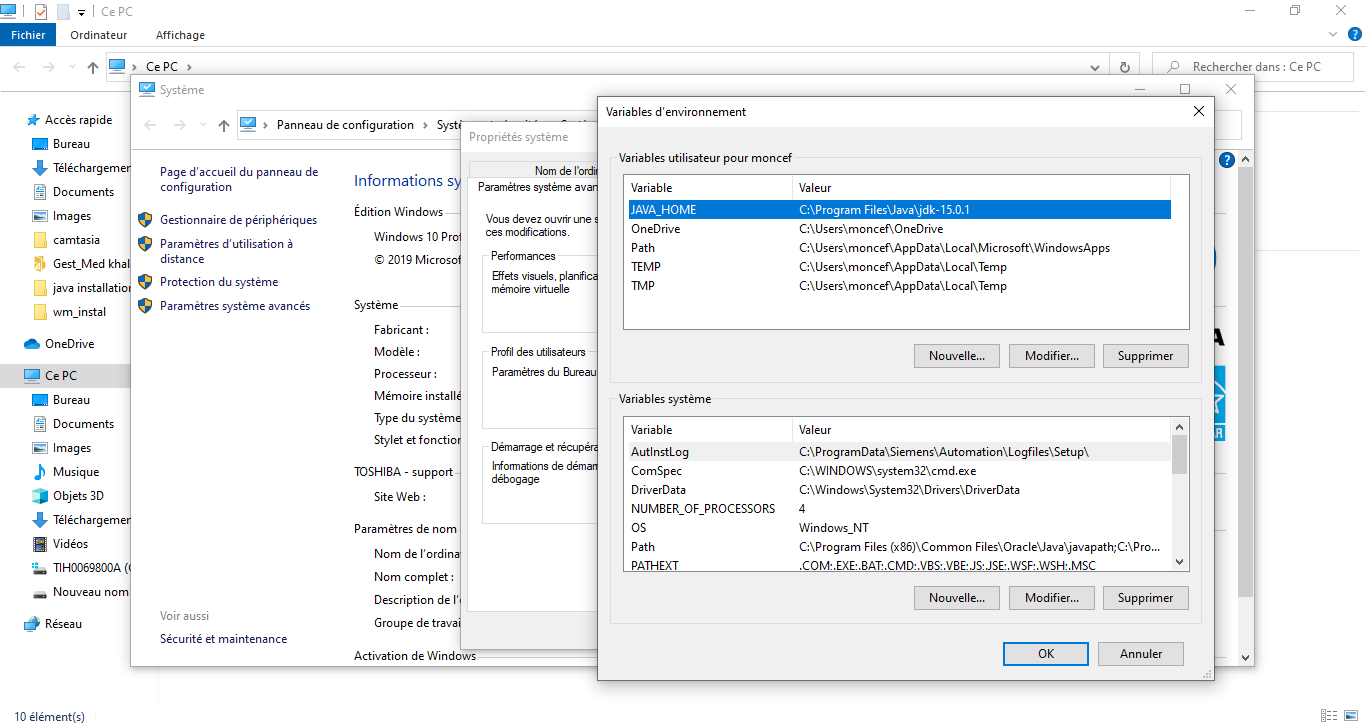Click the Objets 3D cube icon

click(40, 496)
